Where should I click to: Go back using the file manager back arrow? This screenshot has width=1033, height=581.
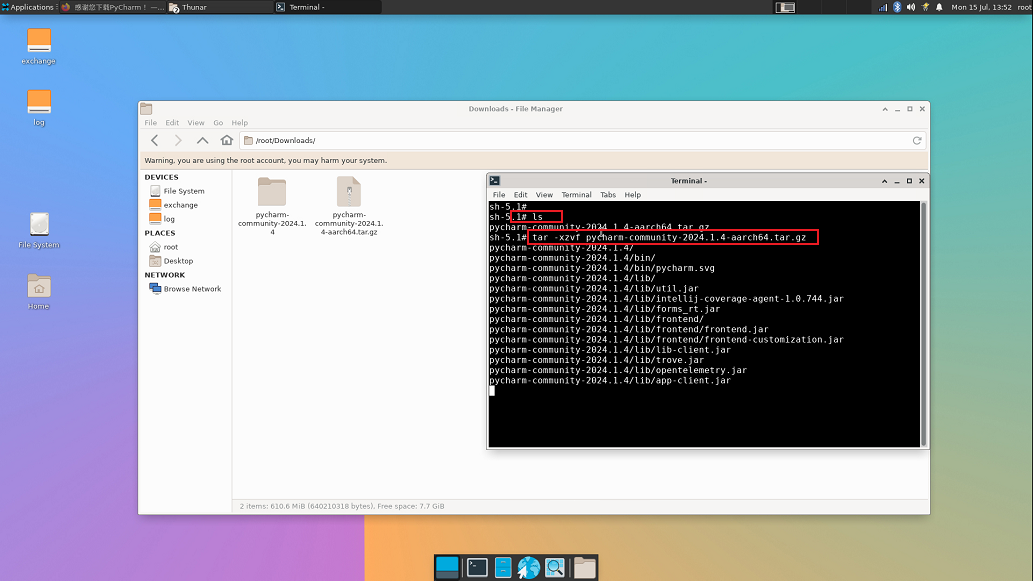pos(155,141)
